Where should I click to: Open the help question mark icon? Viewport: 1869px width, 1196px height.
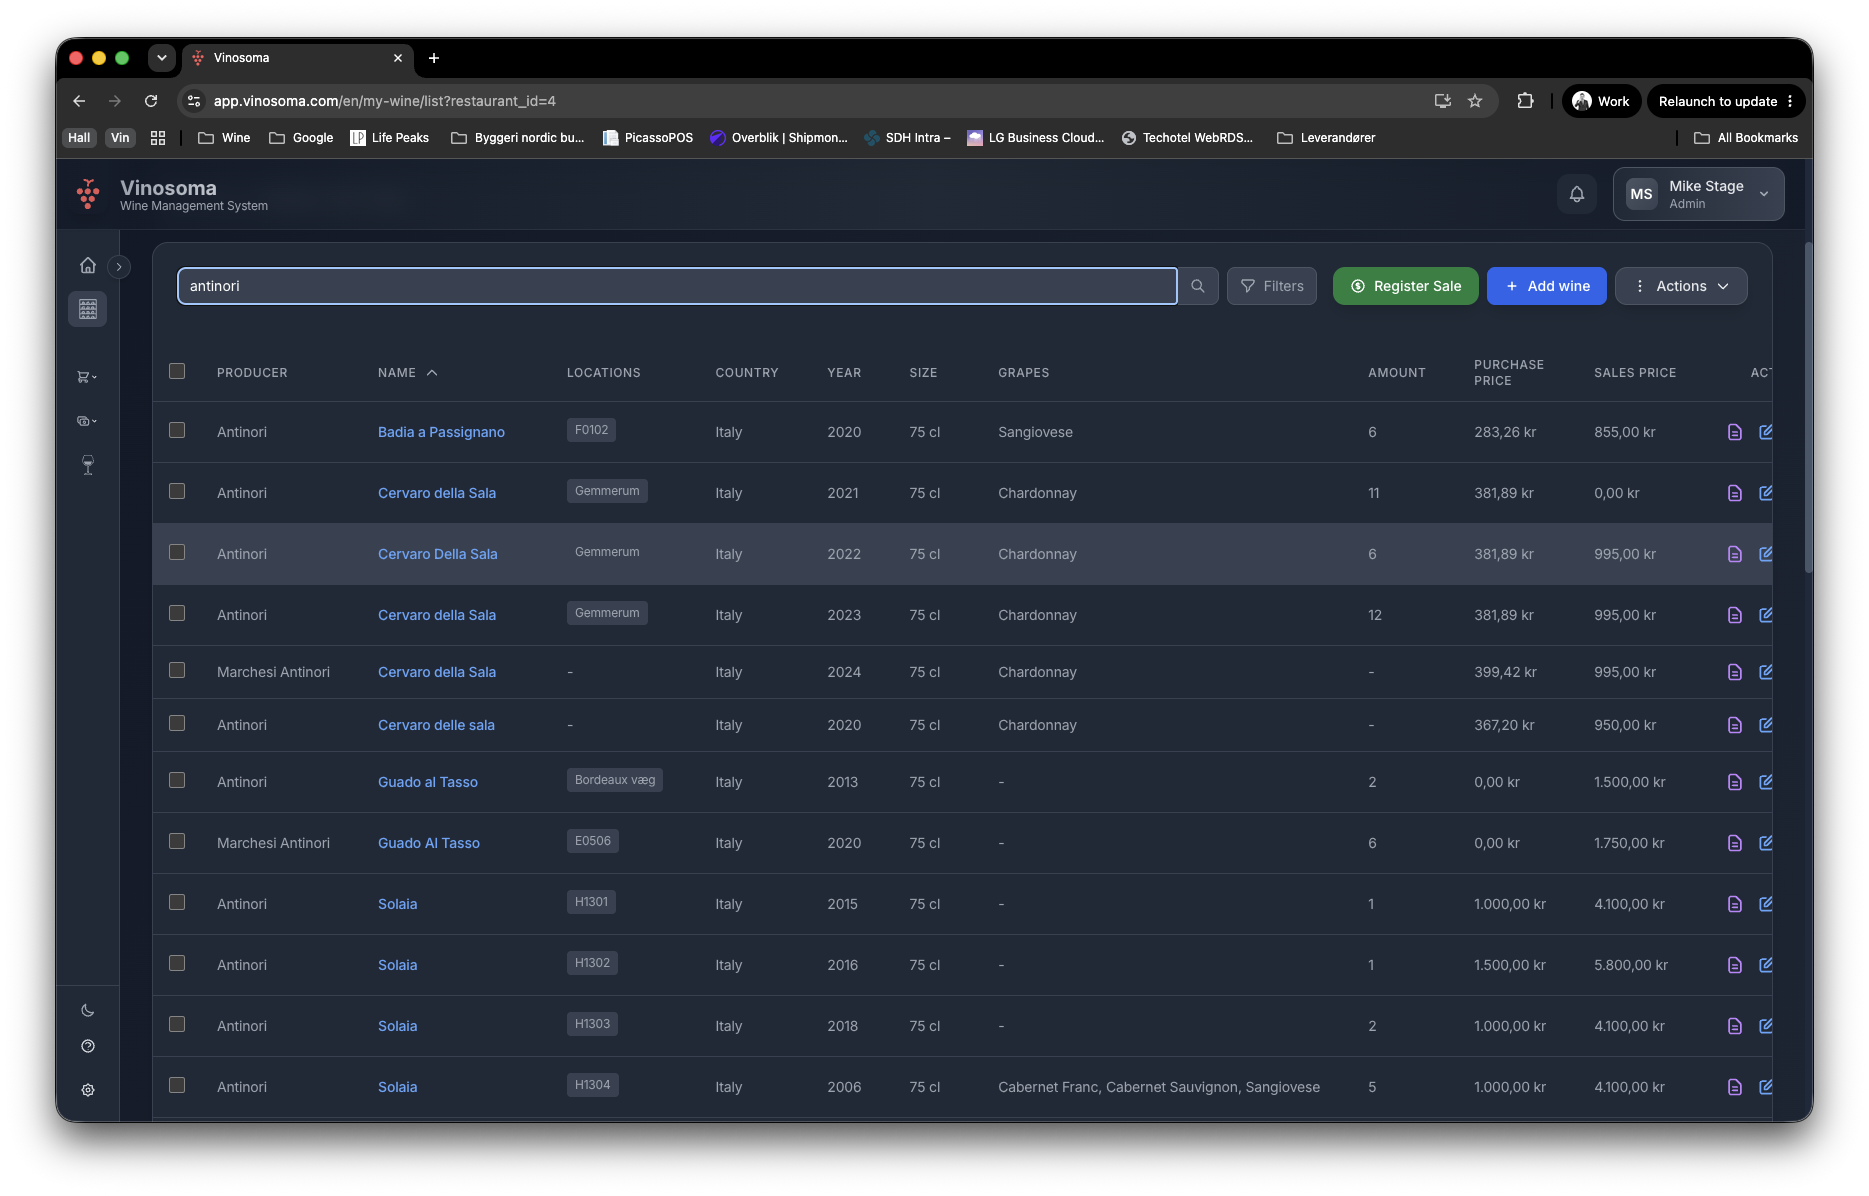[88, 1046]
